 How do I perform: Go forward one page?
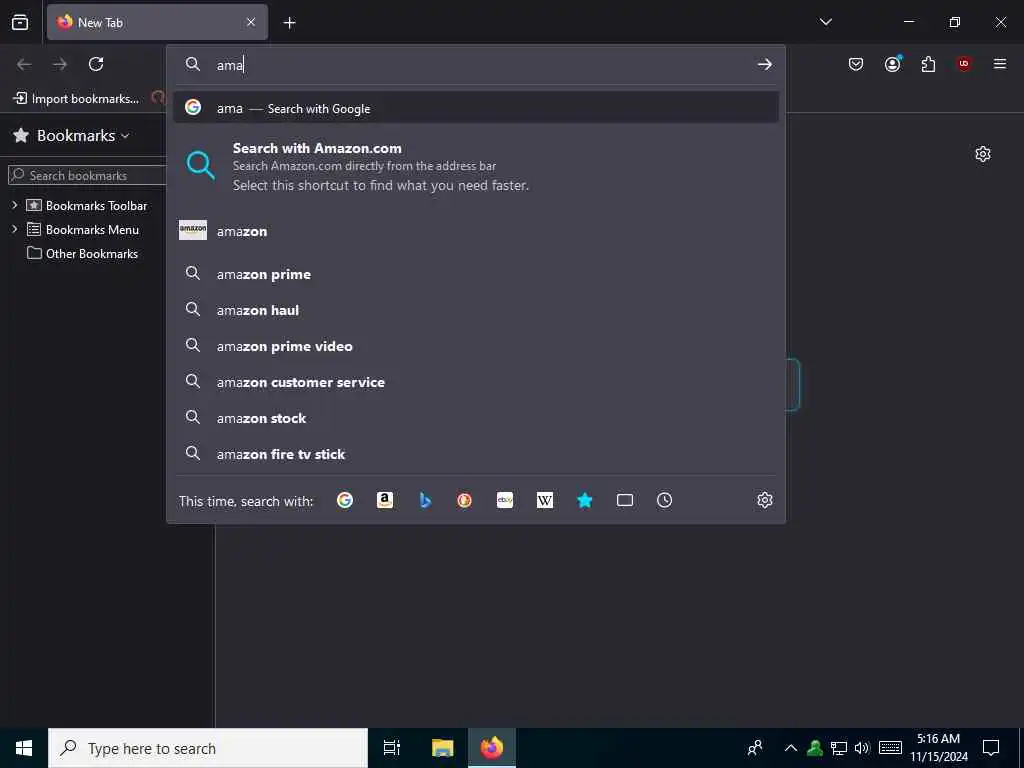point(60,64)
